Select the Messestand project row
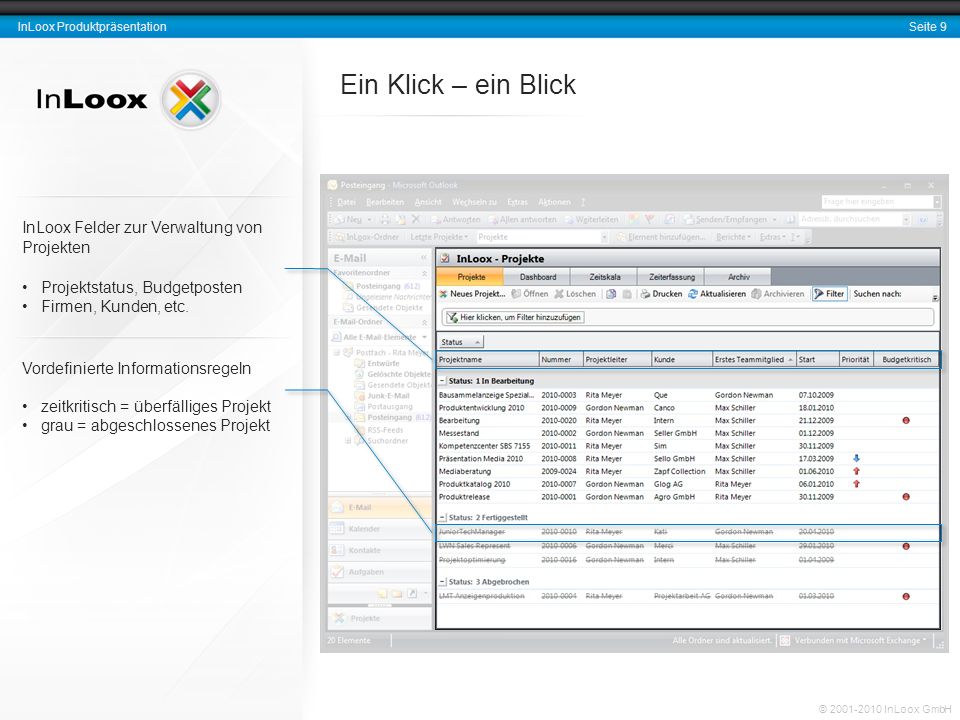 click(x=688, y=433)
